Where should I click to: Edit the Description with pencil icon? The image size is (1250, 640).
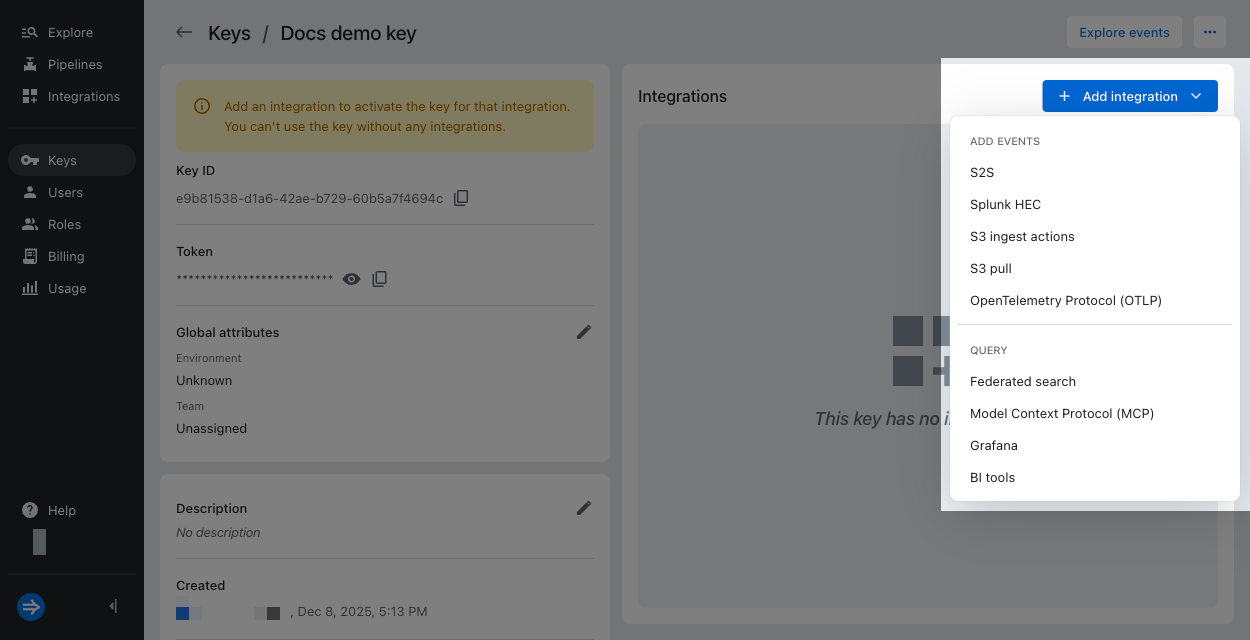584,508
